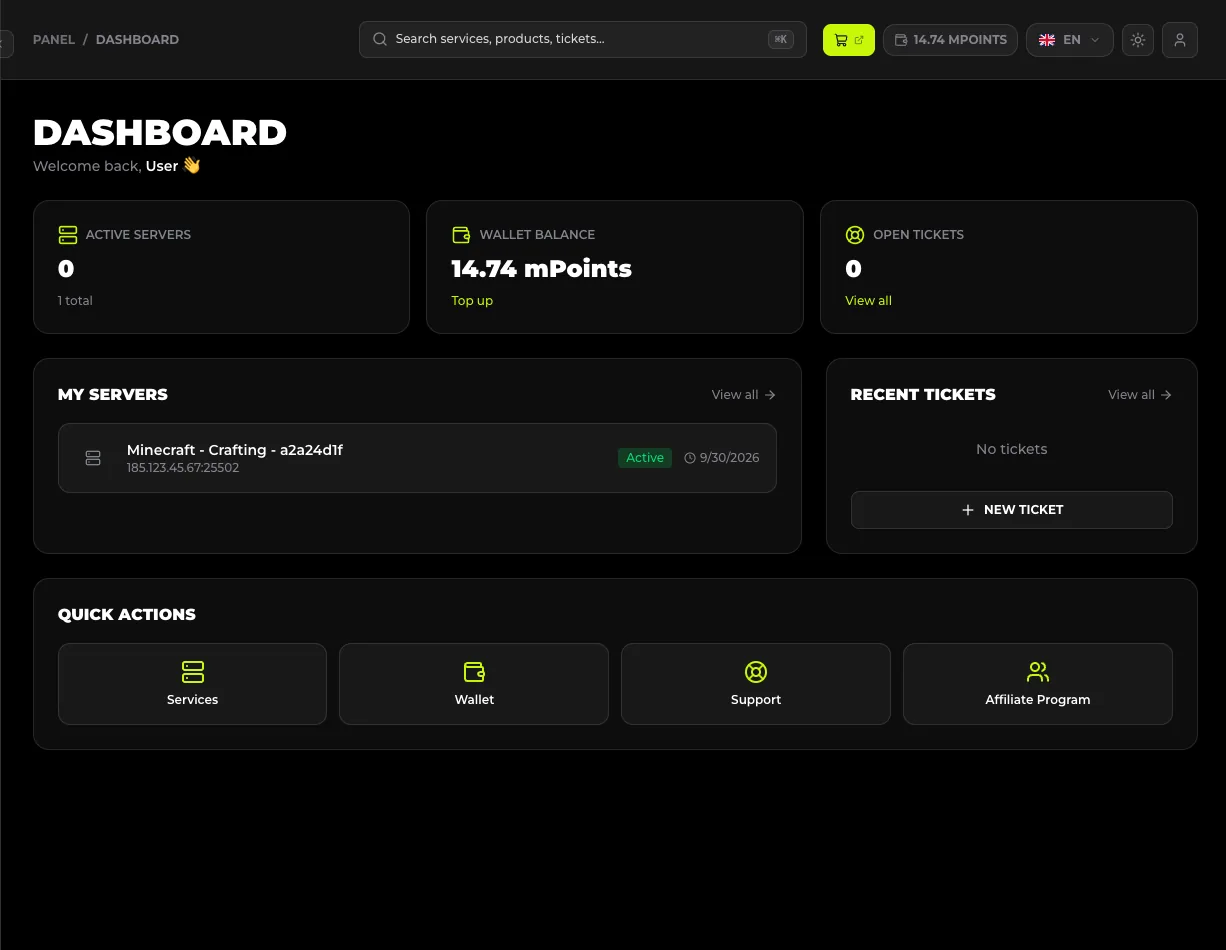Open the EN language dropdown
1226x950 pixels.
pos(1069,40)
